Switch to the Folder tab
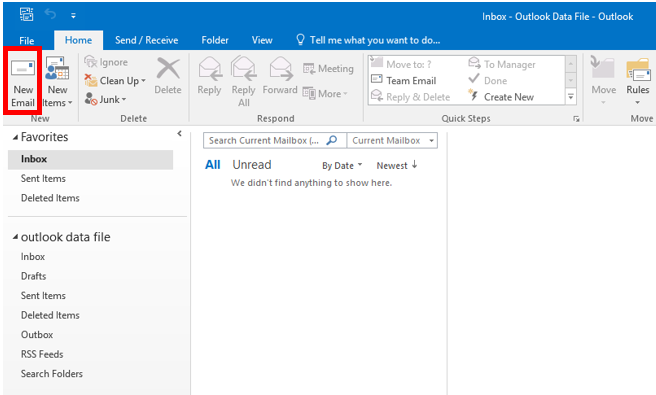 [x=215, y=40]
